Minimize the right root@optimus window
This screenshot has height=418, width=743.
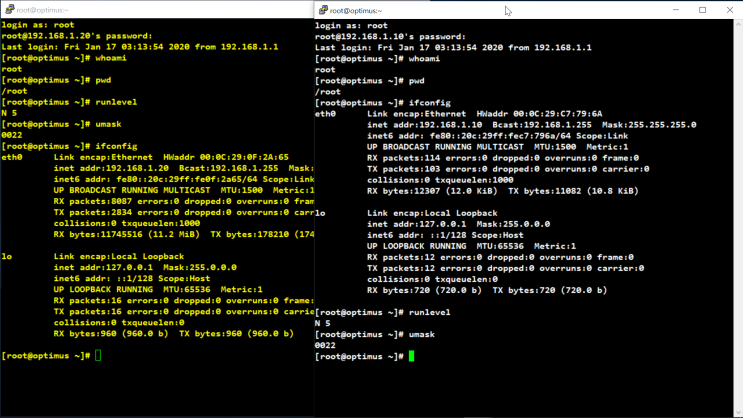click(x=676, y=10)
